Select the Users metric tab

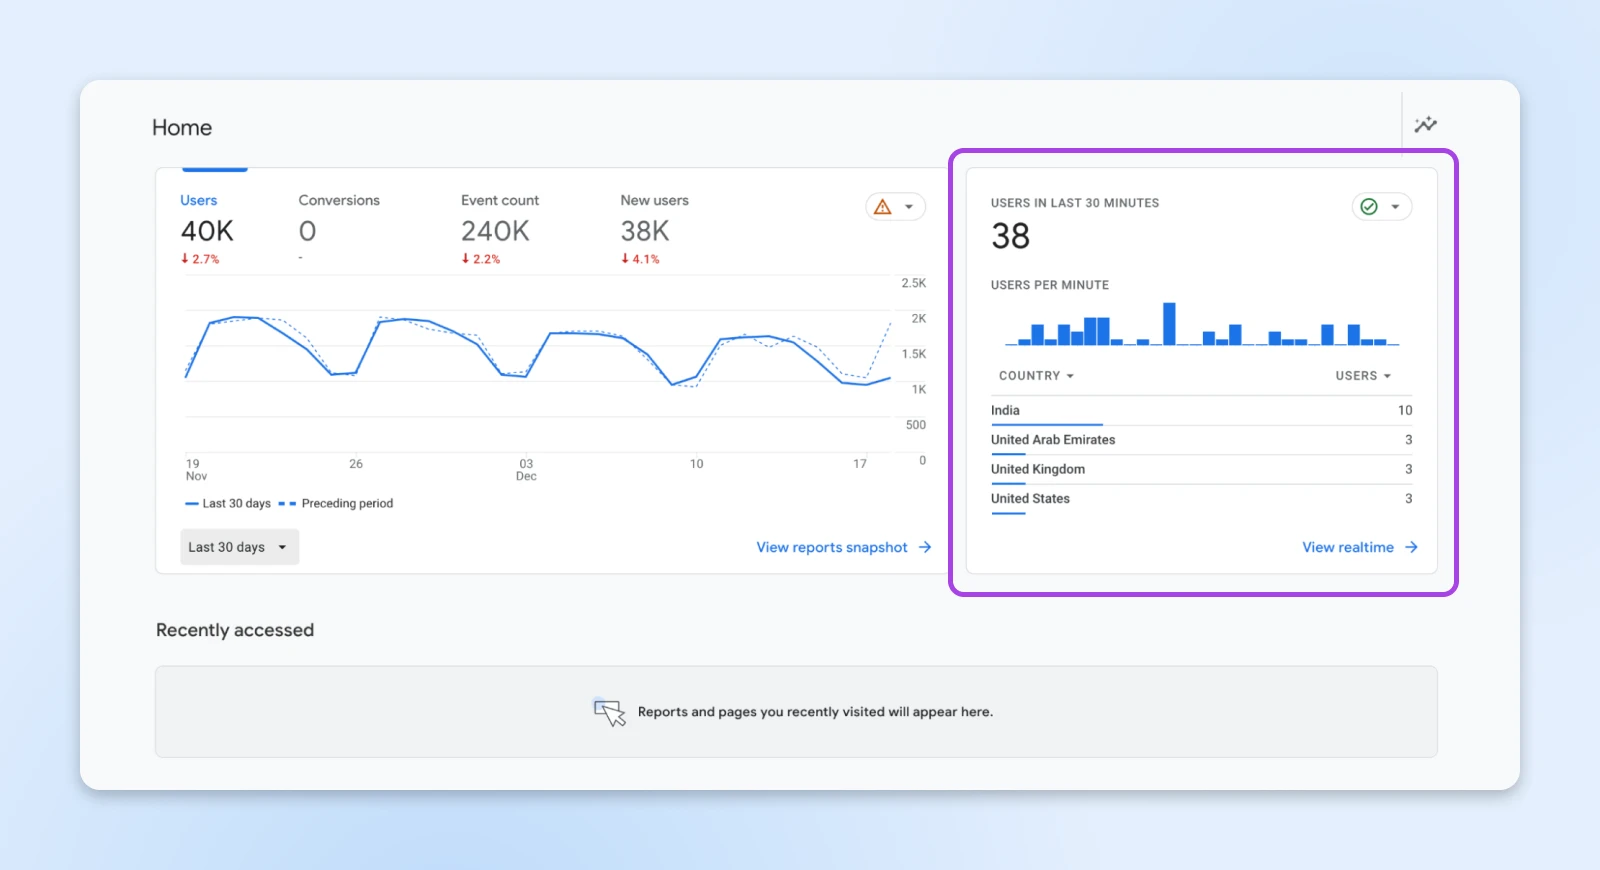207,229
